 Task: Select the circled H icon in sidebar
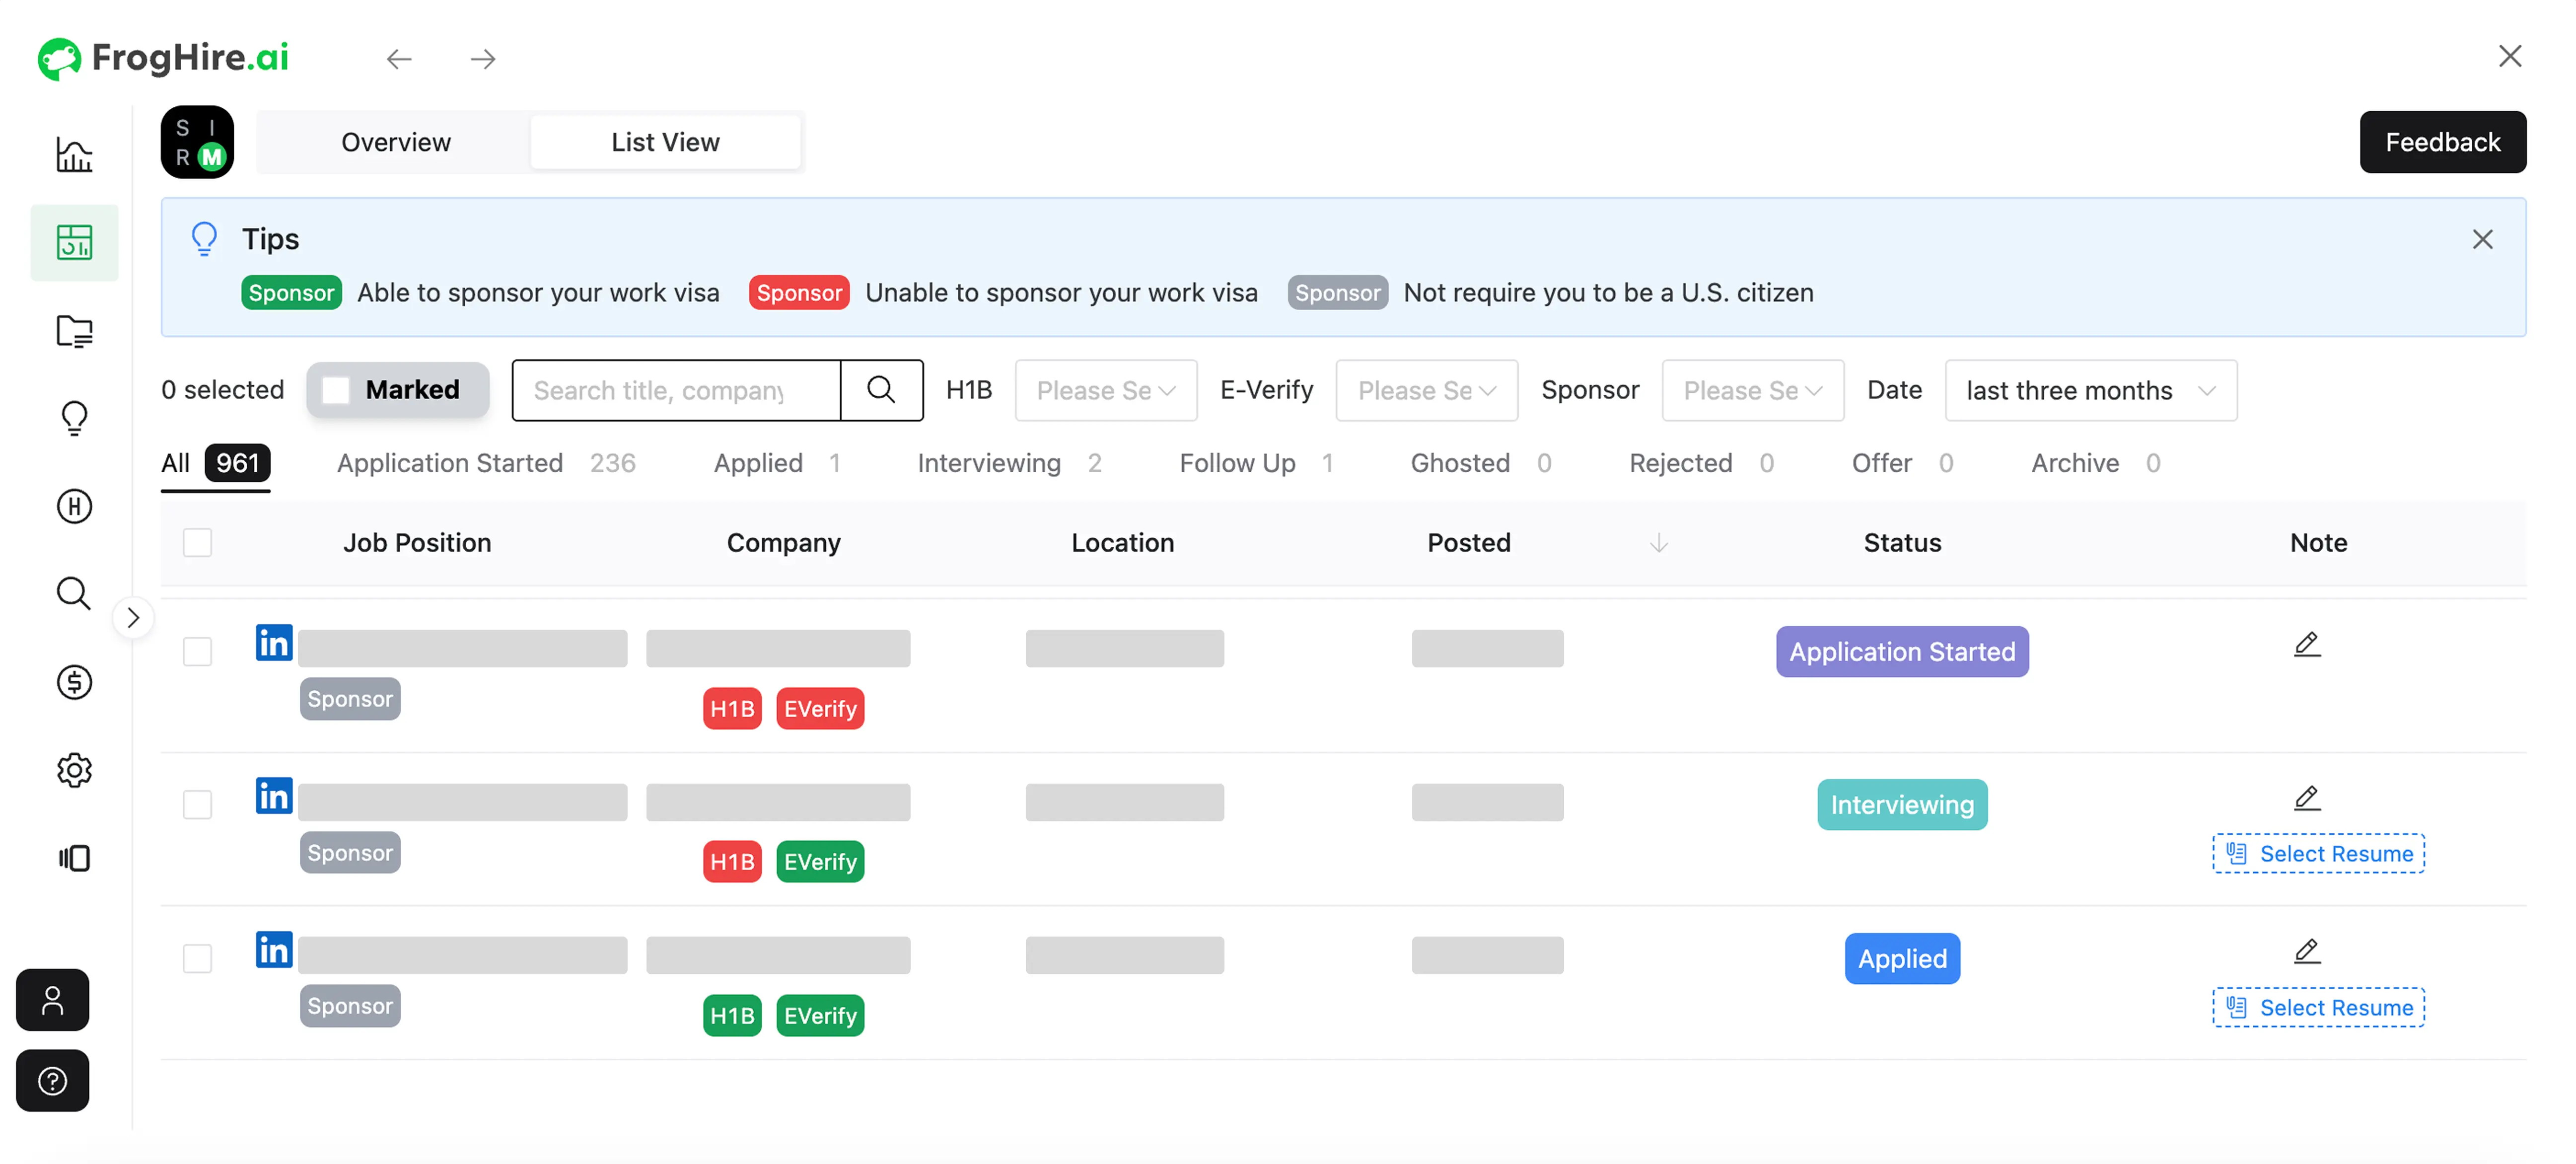(x=74, y=506)
